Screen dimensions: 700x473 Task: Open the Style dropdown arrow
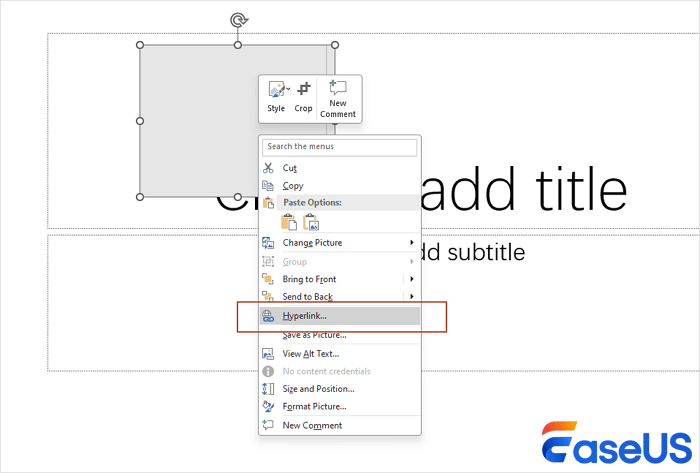tap(288, 89)
